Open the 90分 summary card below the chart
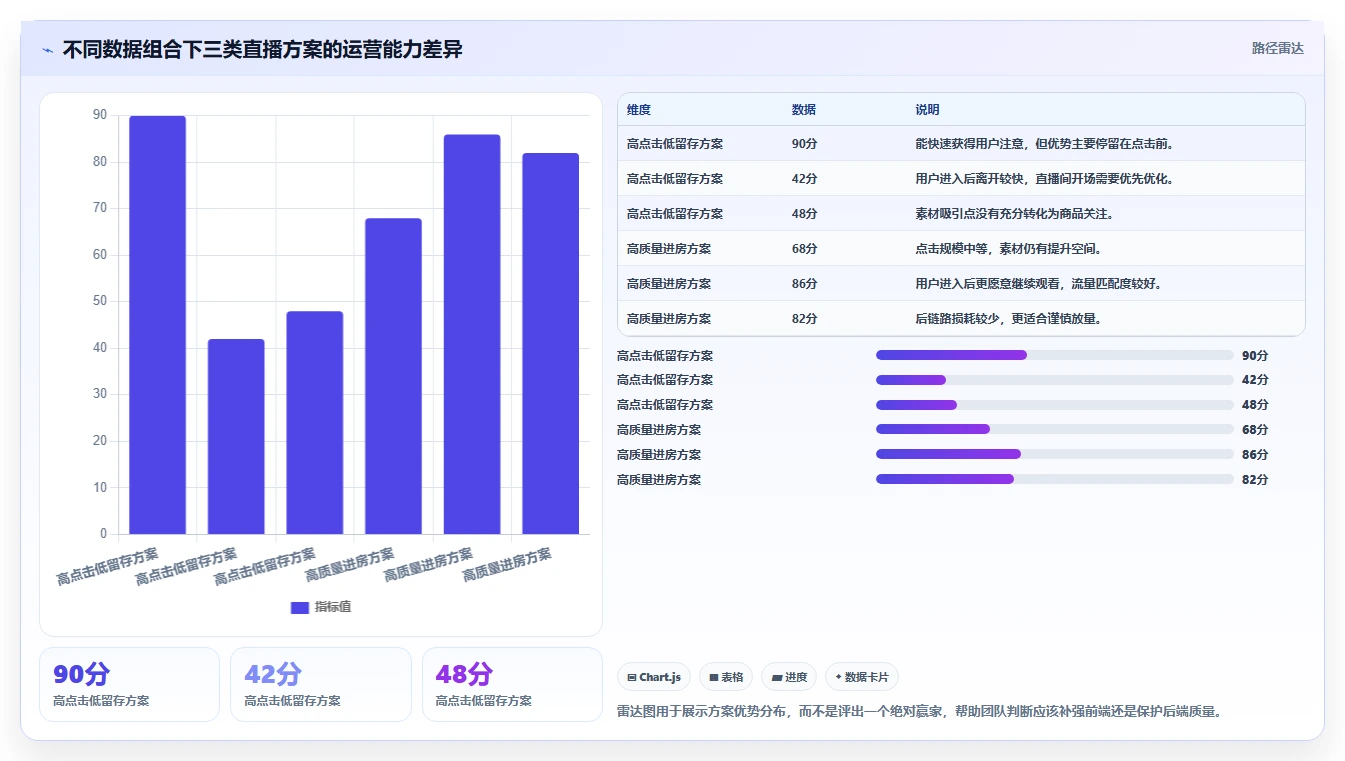The width and height of the screenshot is (1345, 761). click(x=129, y=684)
